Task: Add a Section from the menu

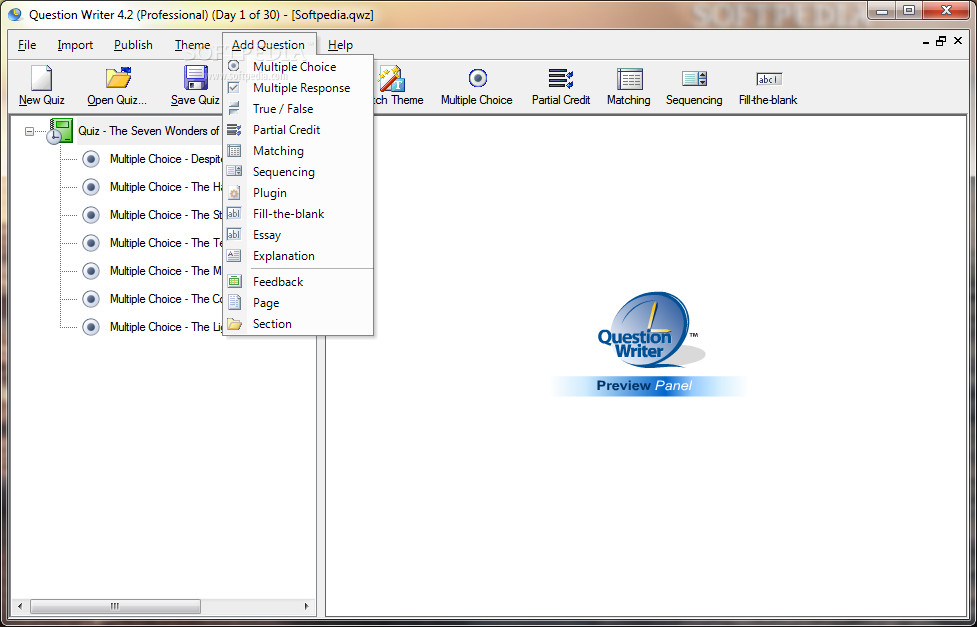Action: coord(298,323)
